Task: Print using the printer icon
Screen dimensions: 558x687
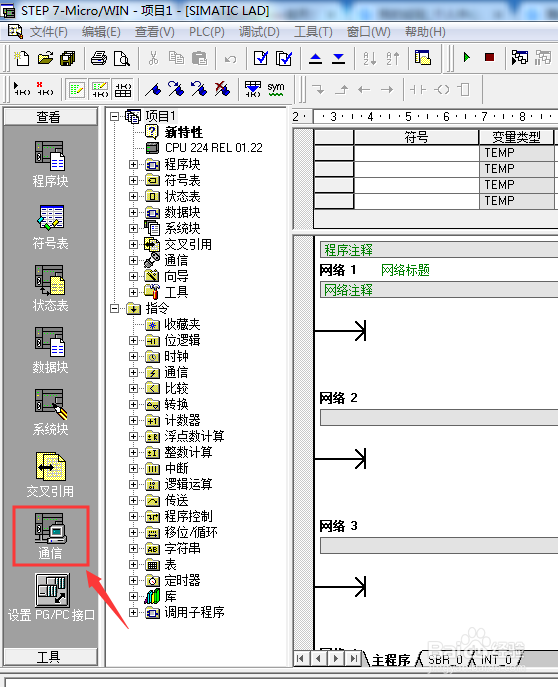Action: coord(99,58)
